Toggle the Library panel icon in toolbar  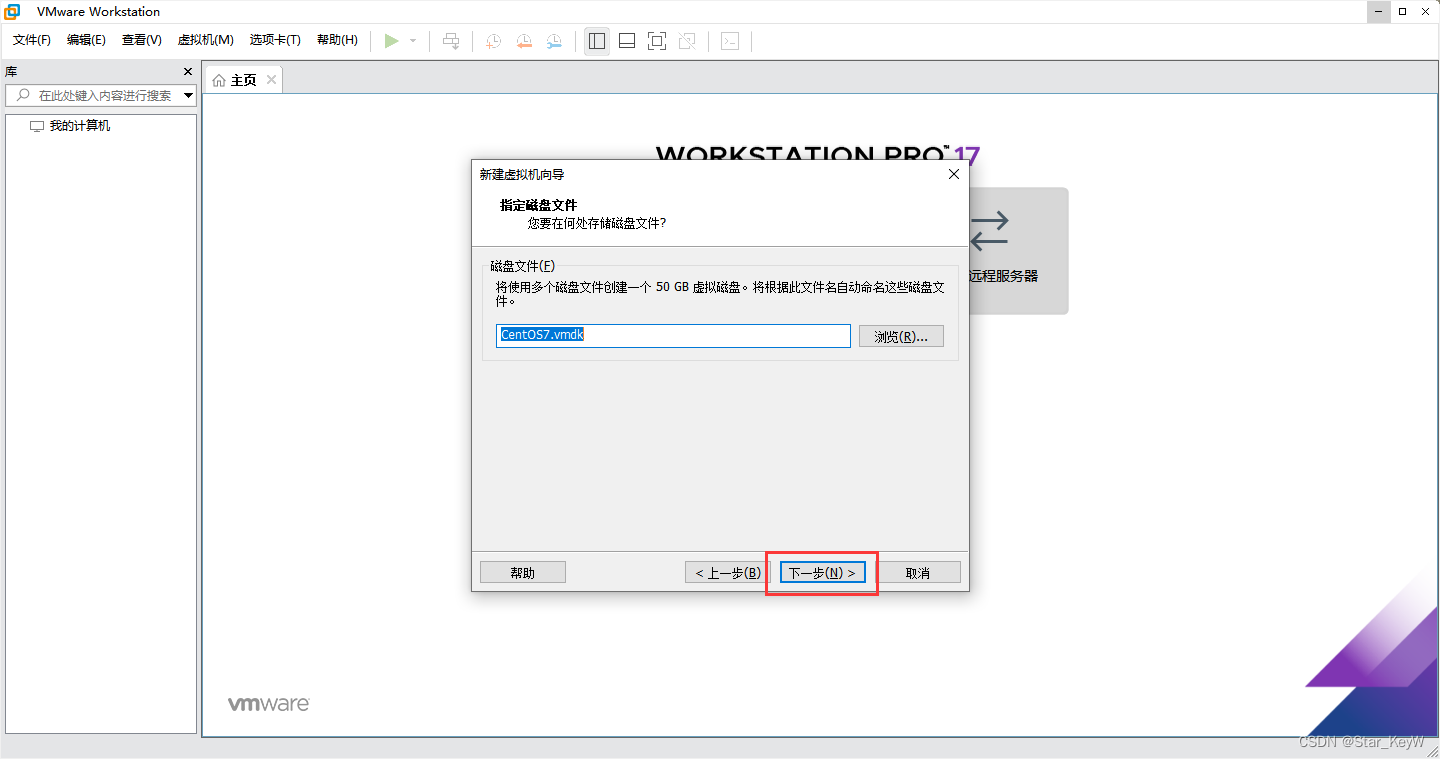(x=596, y=41)
